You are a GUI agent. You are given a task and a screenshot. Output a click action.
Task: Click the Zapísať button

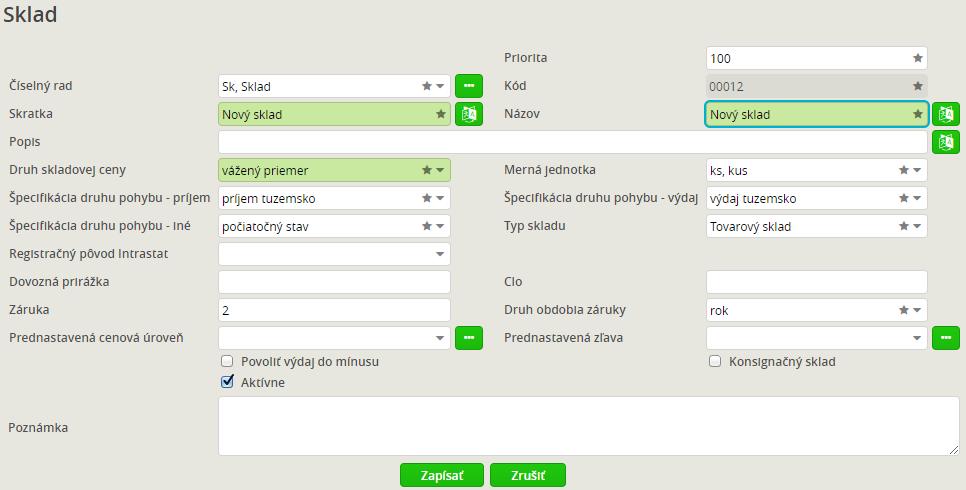coord(442,475)
